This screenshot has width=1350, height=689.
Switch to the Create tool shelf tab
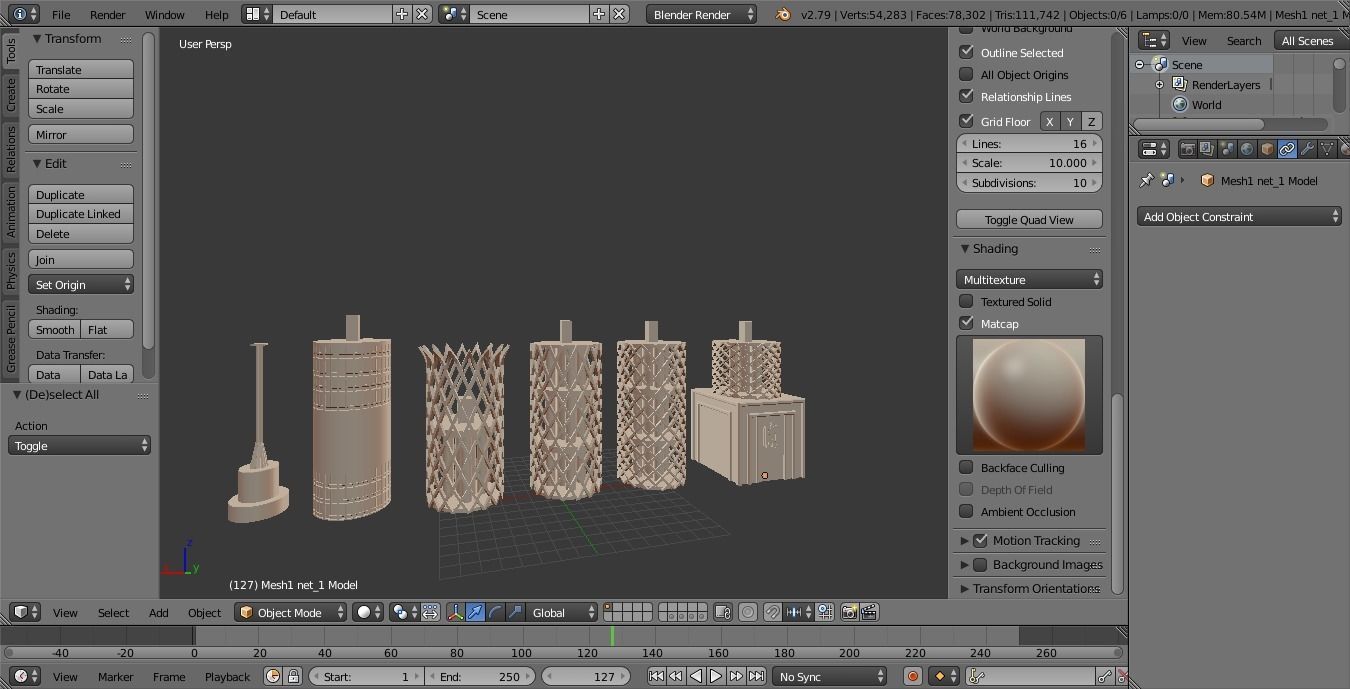tap(11, 94)
